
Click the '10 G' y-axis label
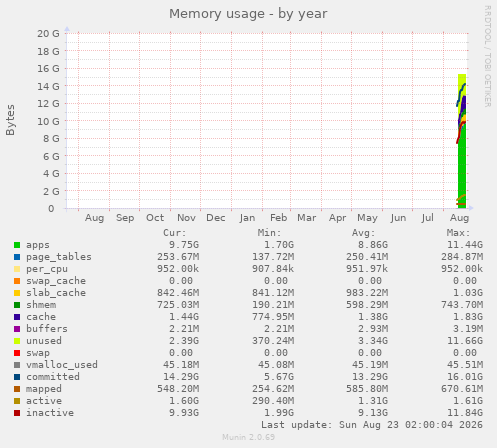coord(48,121)
